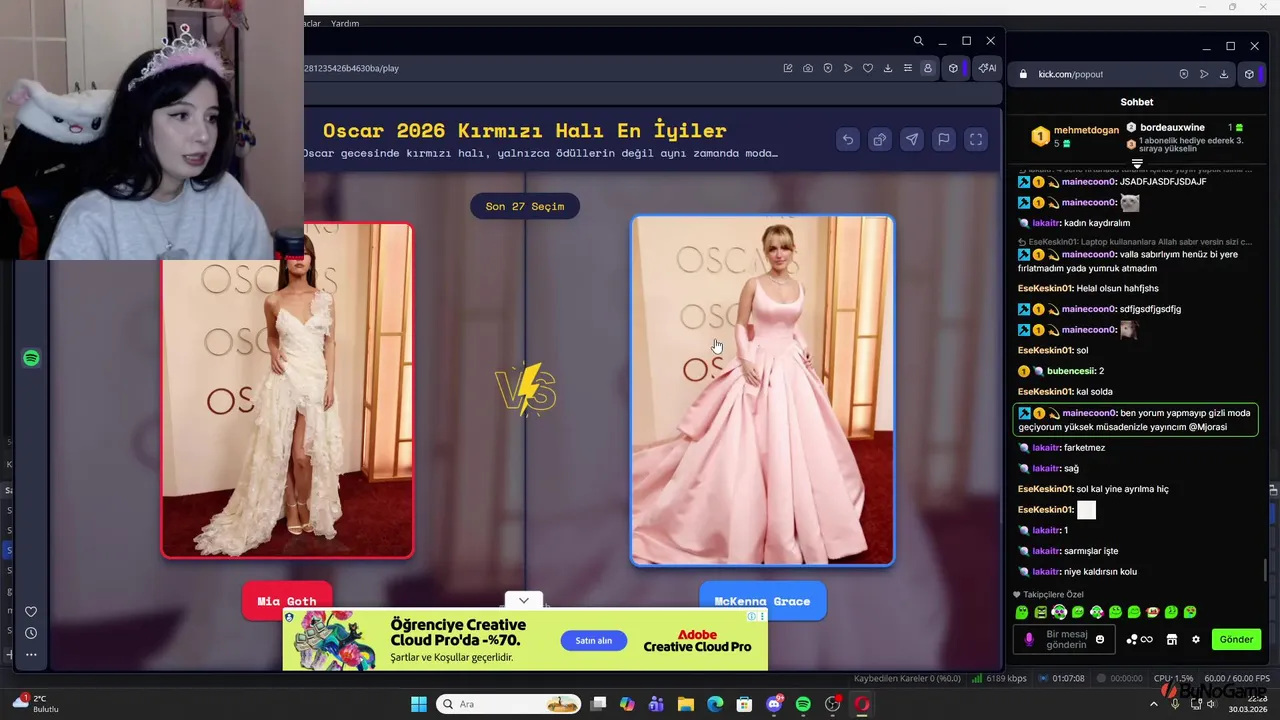
Task: Click the main Opera window URL field
Action: coord(540,68)
